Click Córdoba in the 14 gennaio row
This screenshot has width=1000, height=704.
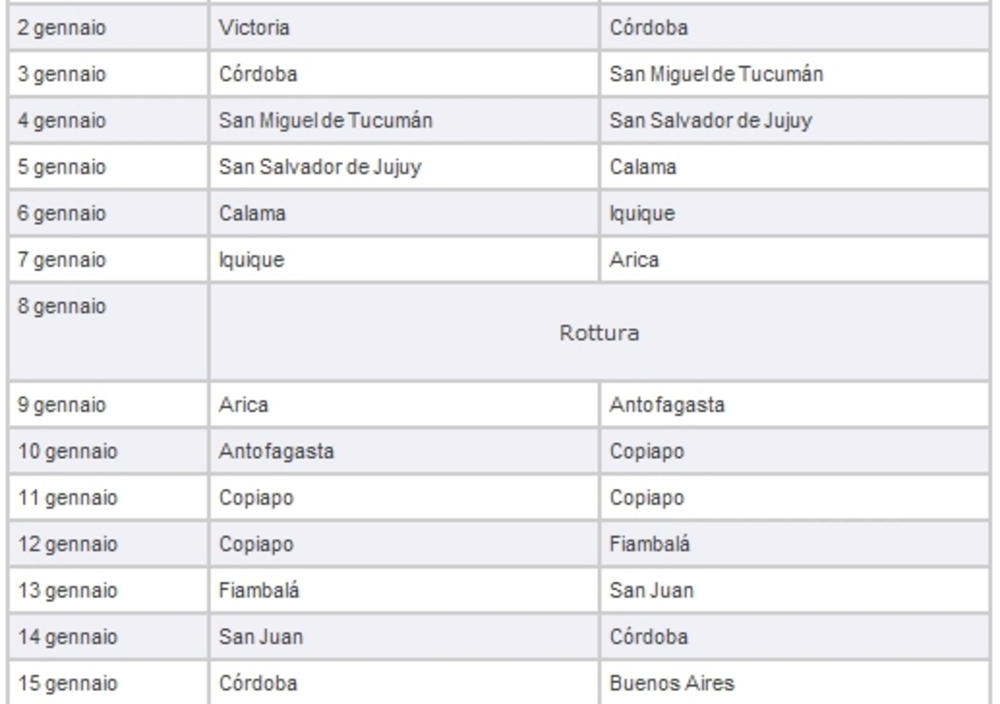[x=647, y=638]
